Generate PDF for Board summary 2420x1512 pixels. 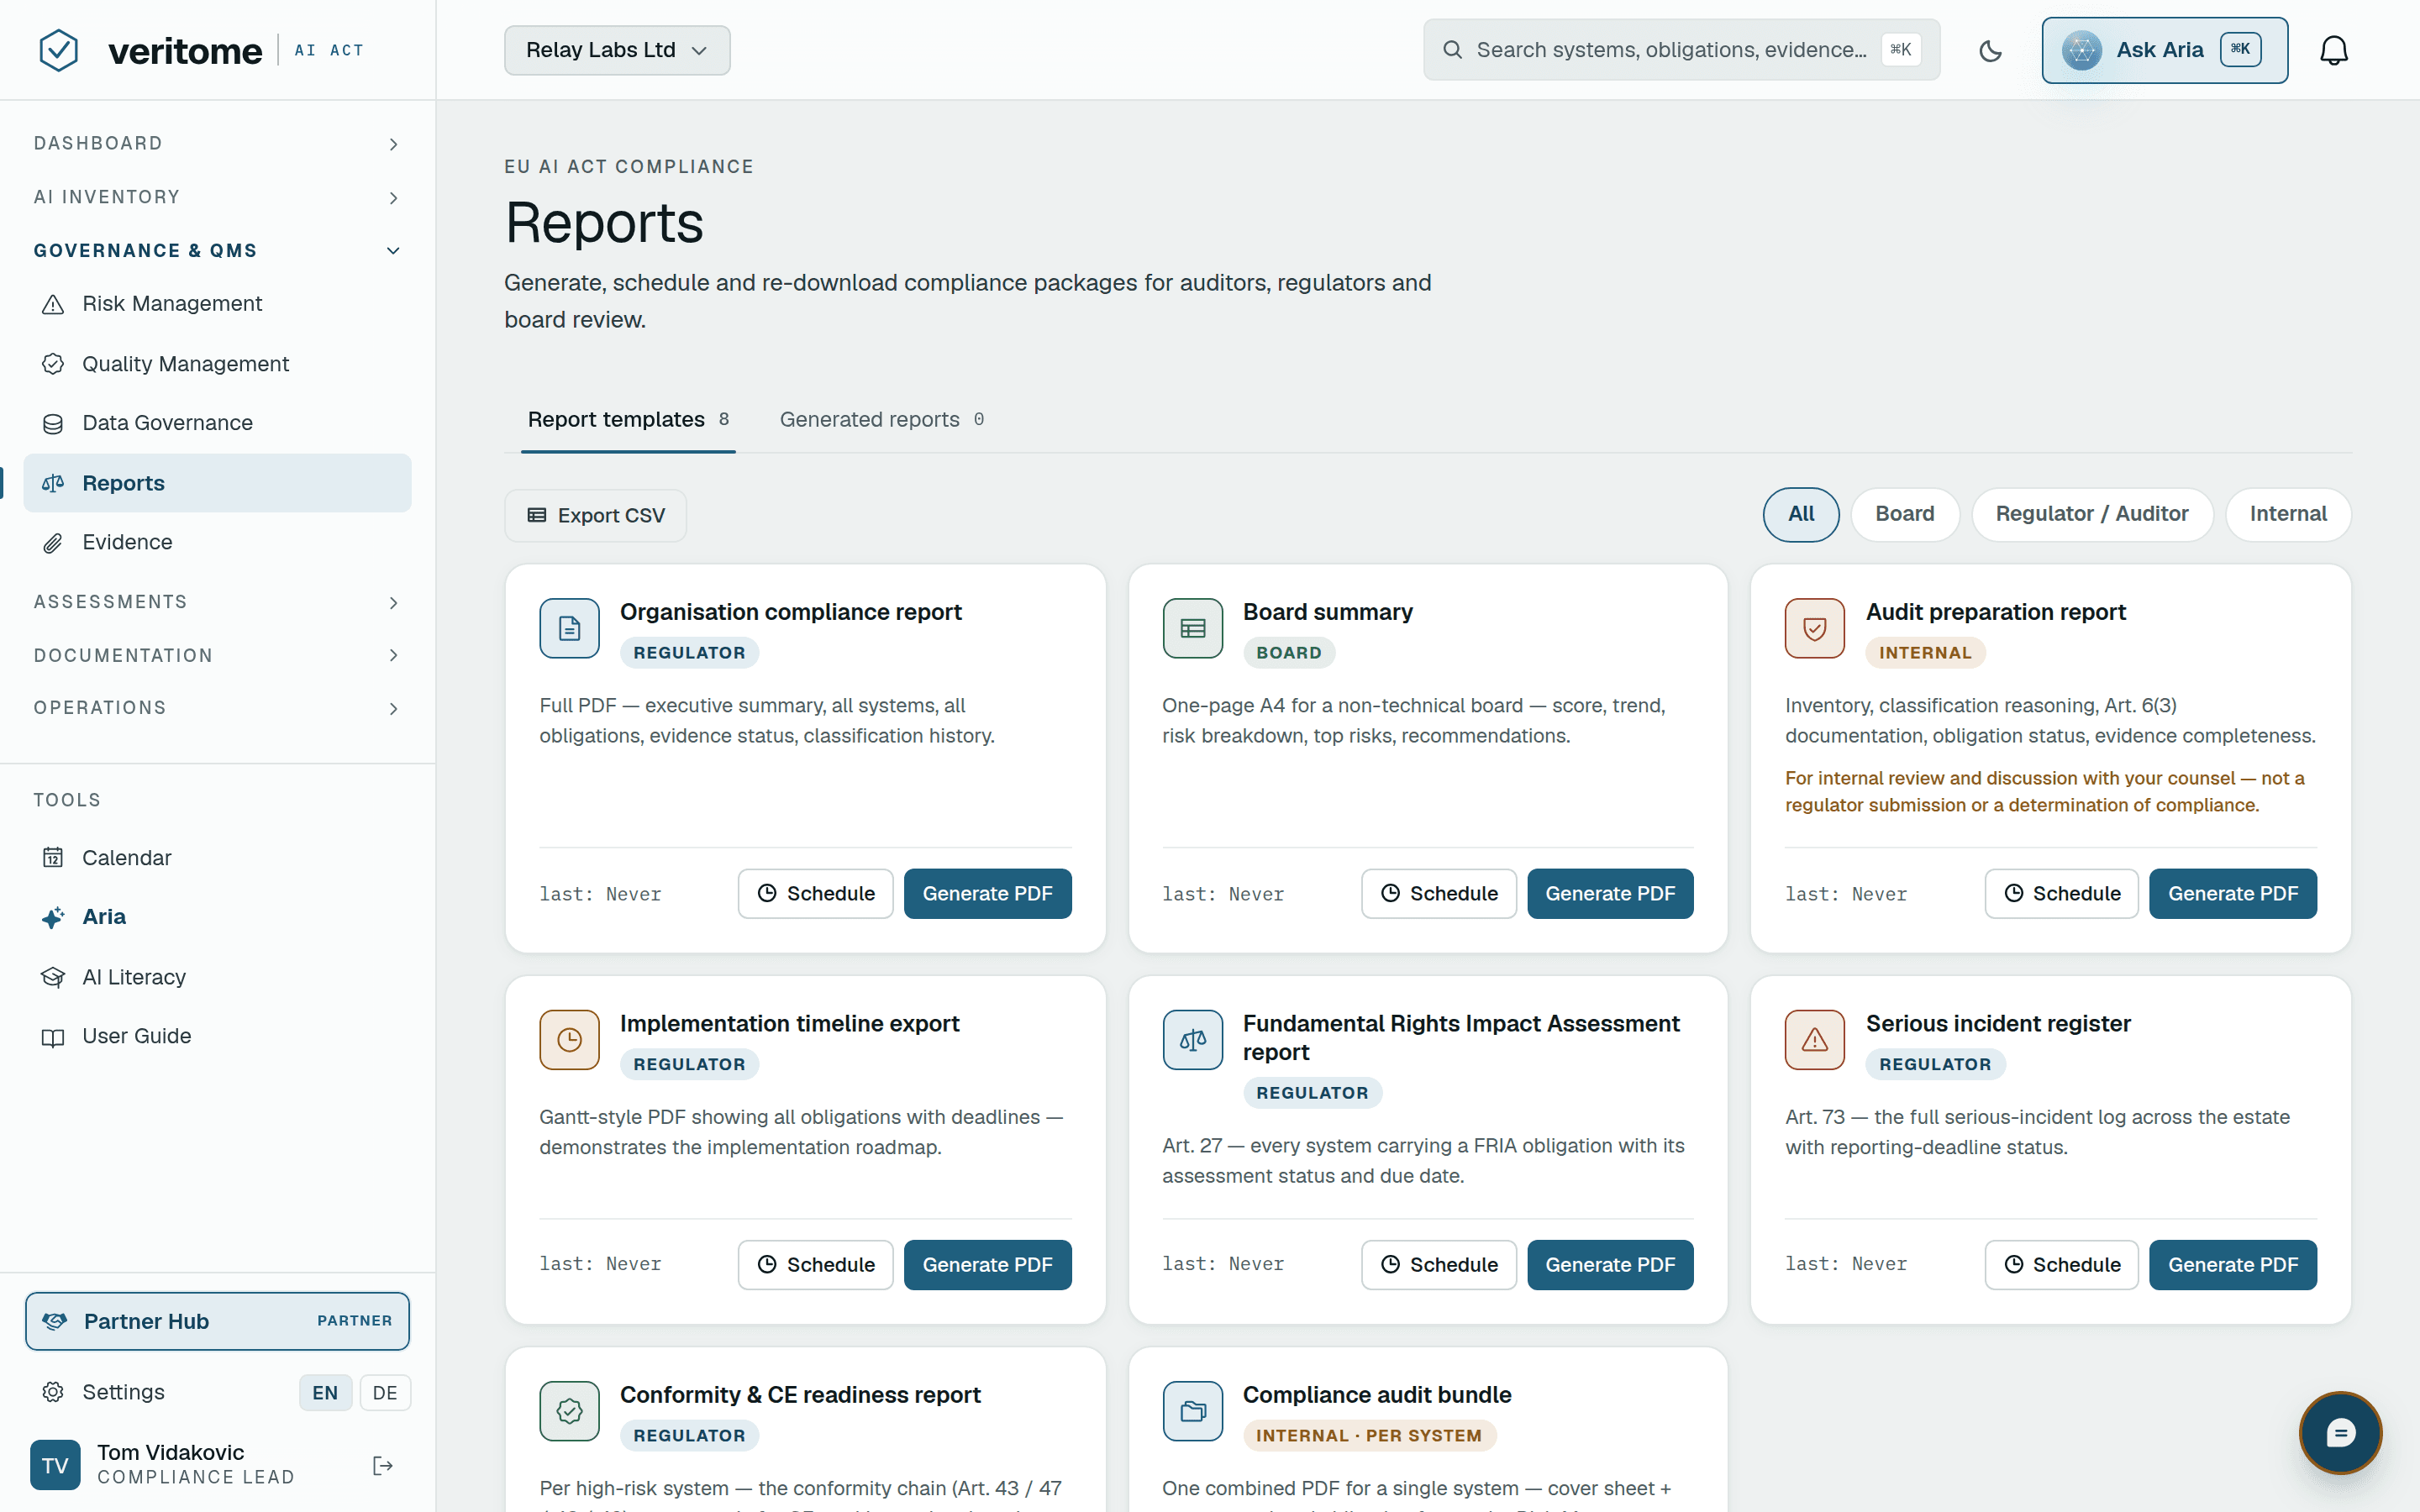click(x=1610, y=893)
